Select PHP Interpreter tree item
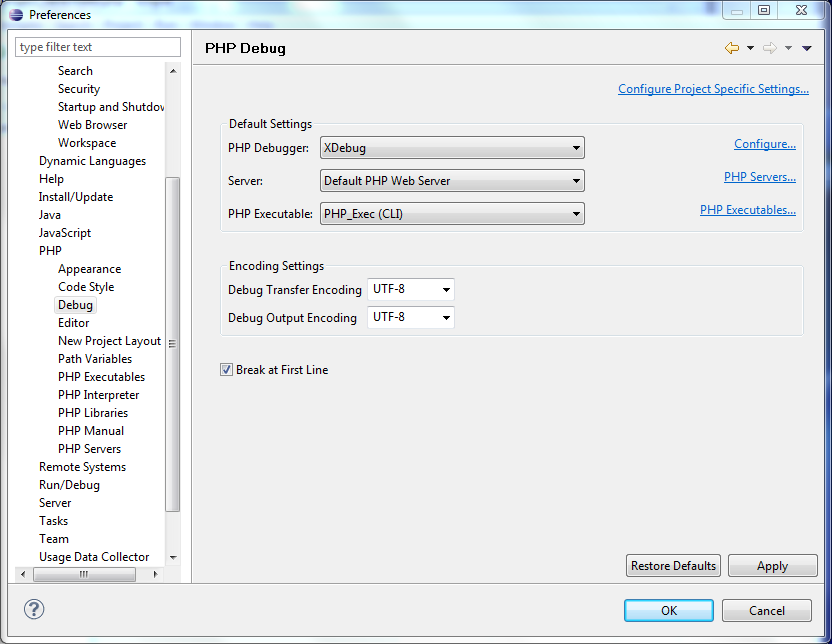Screen dimensions: 832x644 [x=99, y=395]
